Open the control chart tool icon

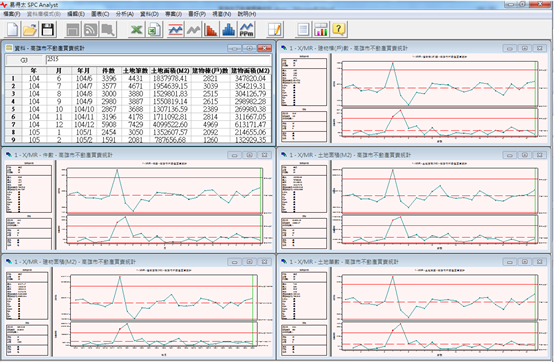176,29
